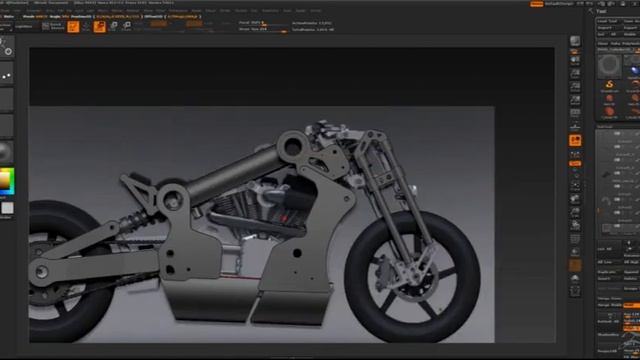Select right shelf Move view icon
The width and height of the screenshot is (640, 360).
tap(575, 199)
